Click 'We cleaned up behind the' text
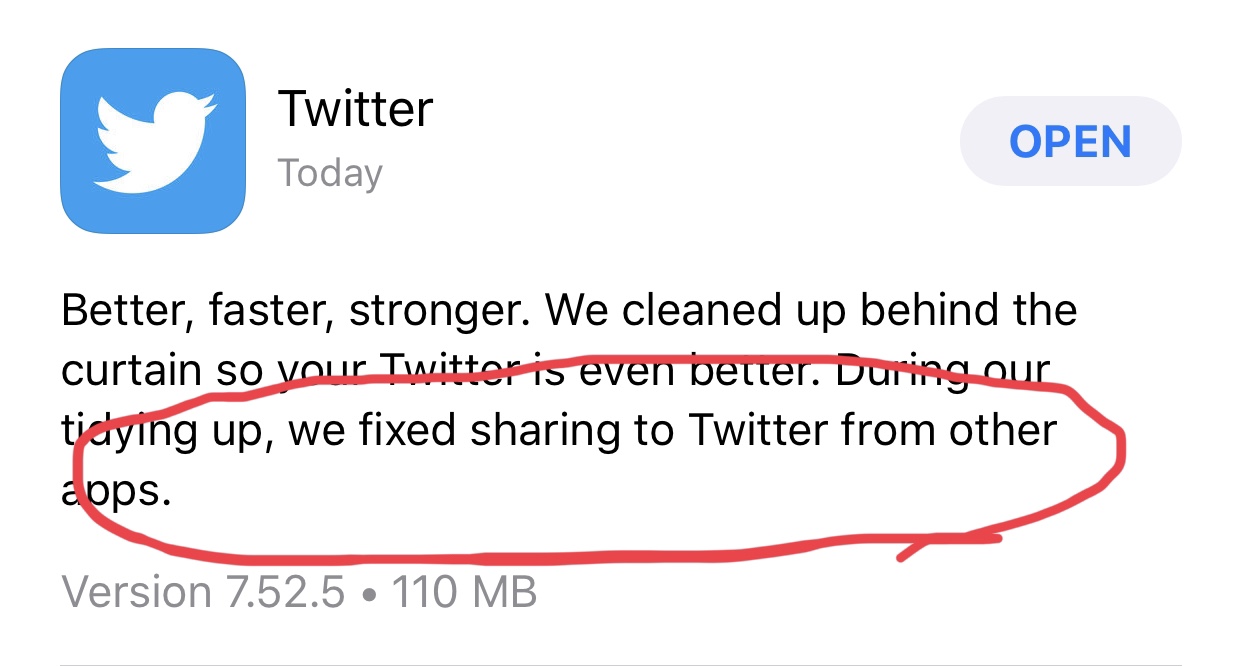1242x666 pixels. click(x=813, y=311)
